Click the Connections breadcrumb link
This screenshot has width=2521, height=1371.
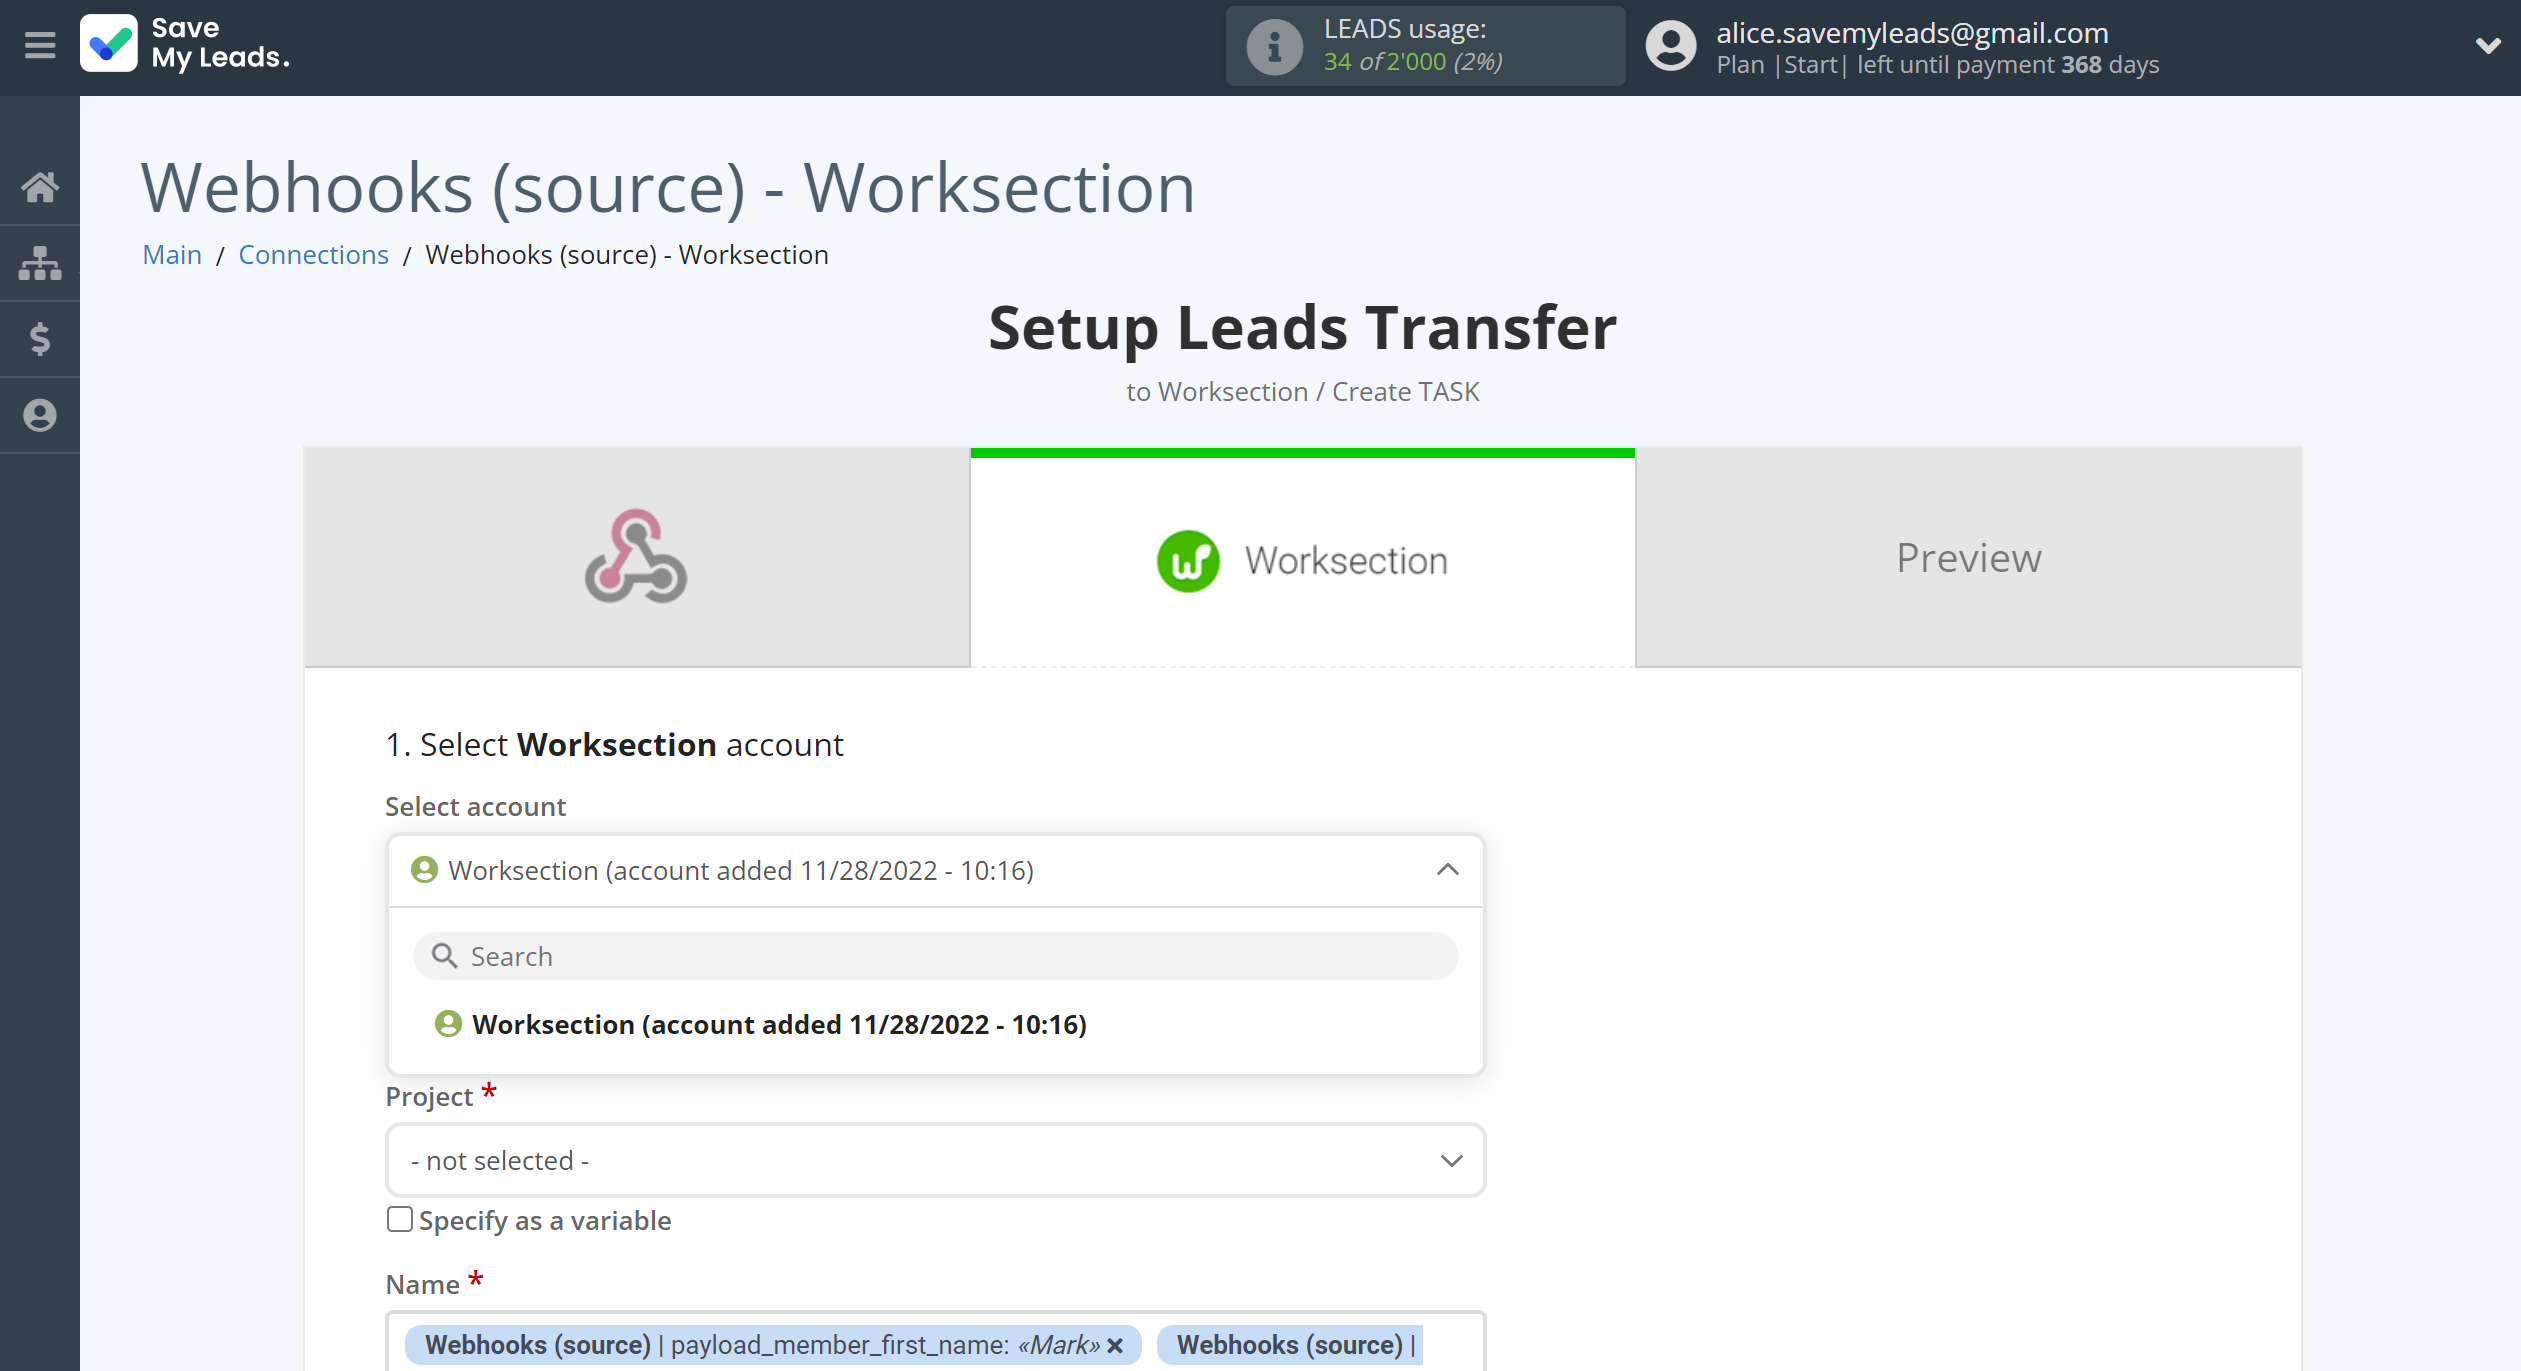coord(312,253)
